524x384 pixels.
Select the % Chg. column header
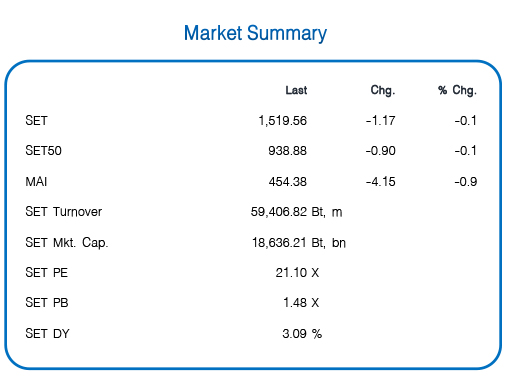coord(457,91)
